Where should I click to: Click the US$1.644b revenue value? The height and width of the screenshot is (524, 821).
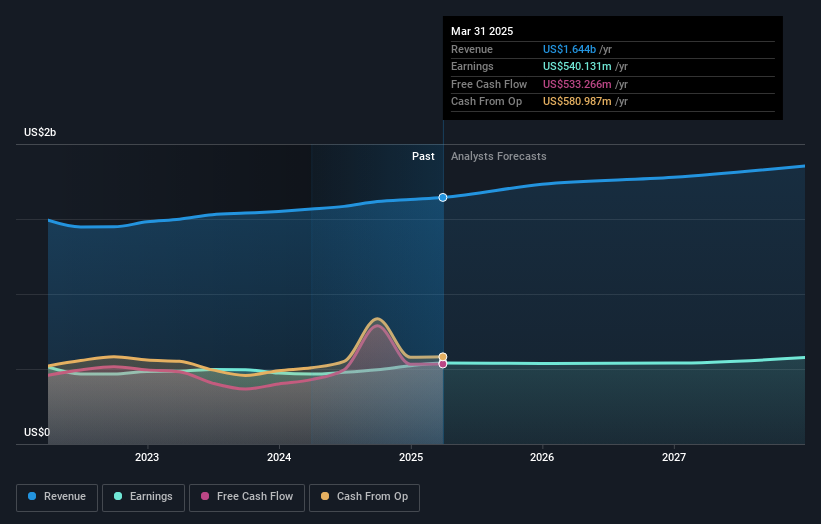click(x=569, y=49)
